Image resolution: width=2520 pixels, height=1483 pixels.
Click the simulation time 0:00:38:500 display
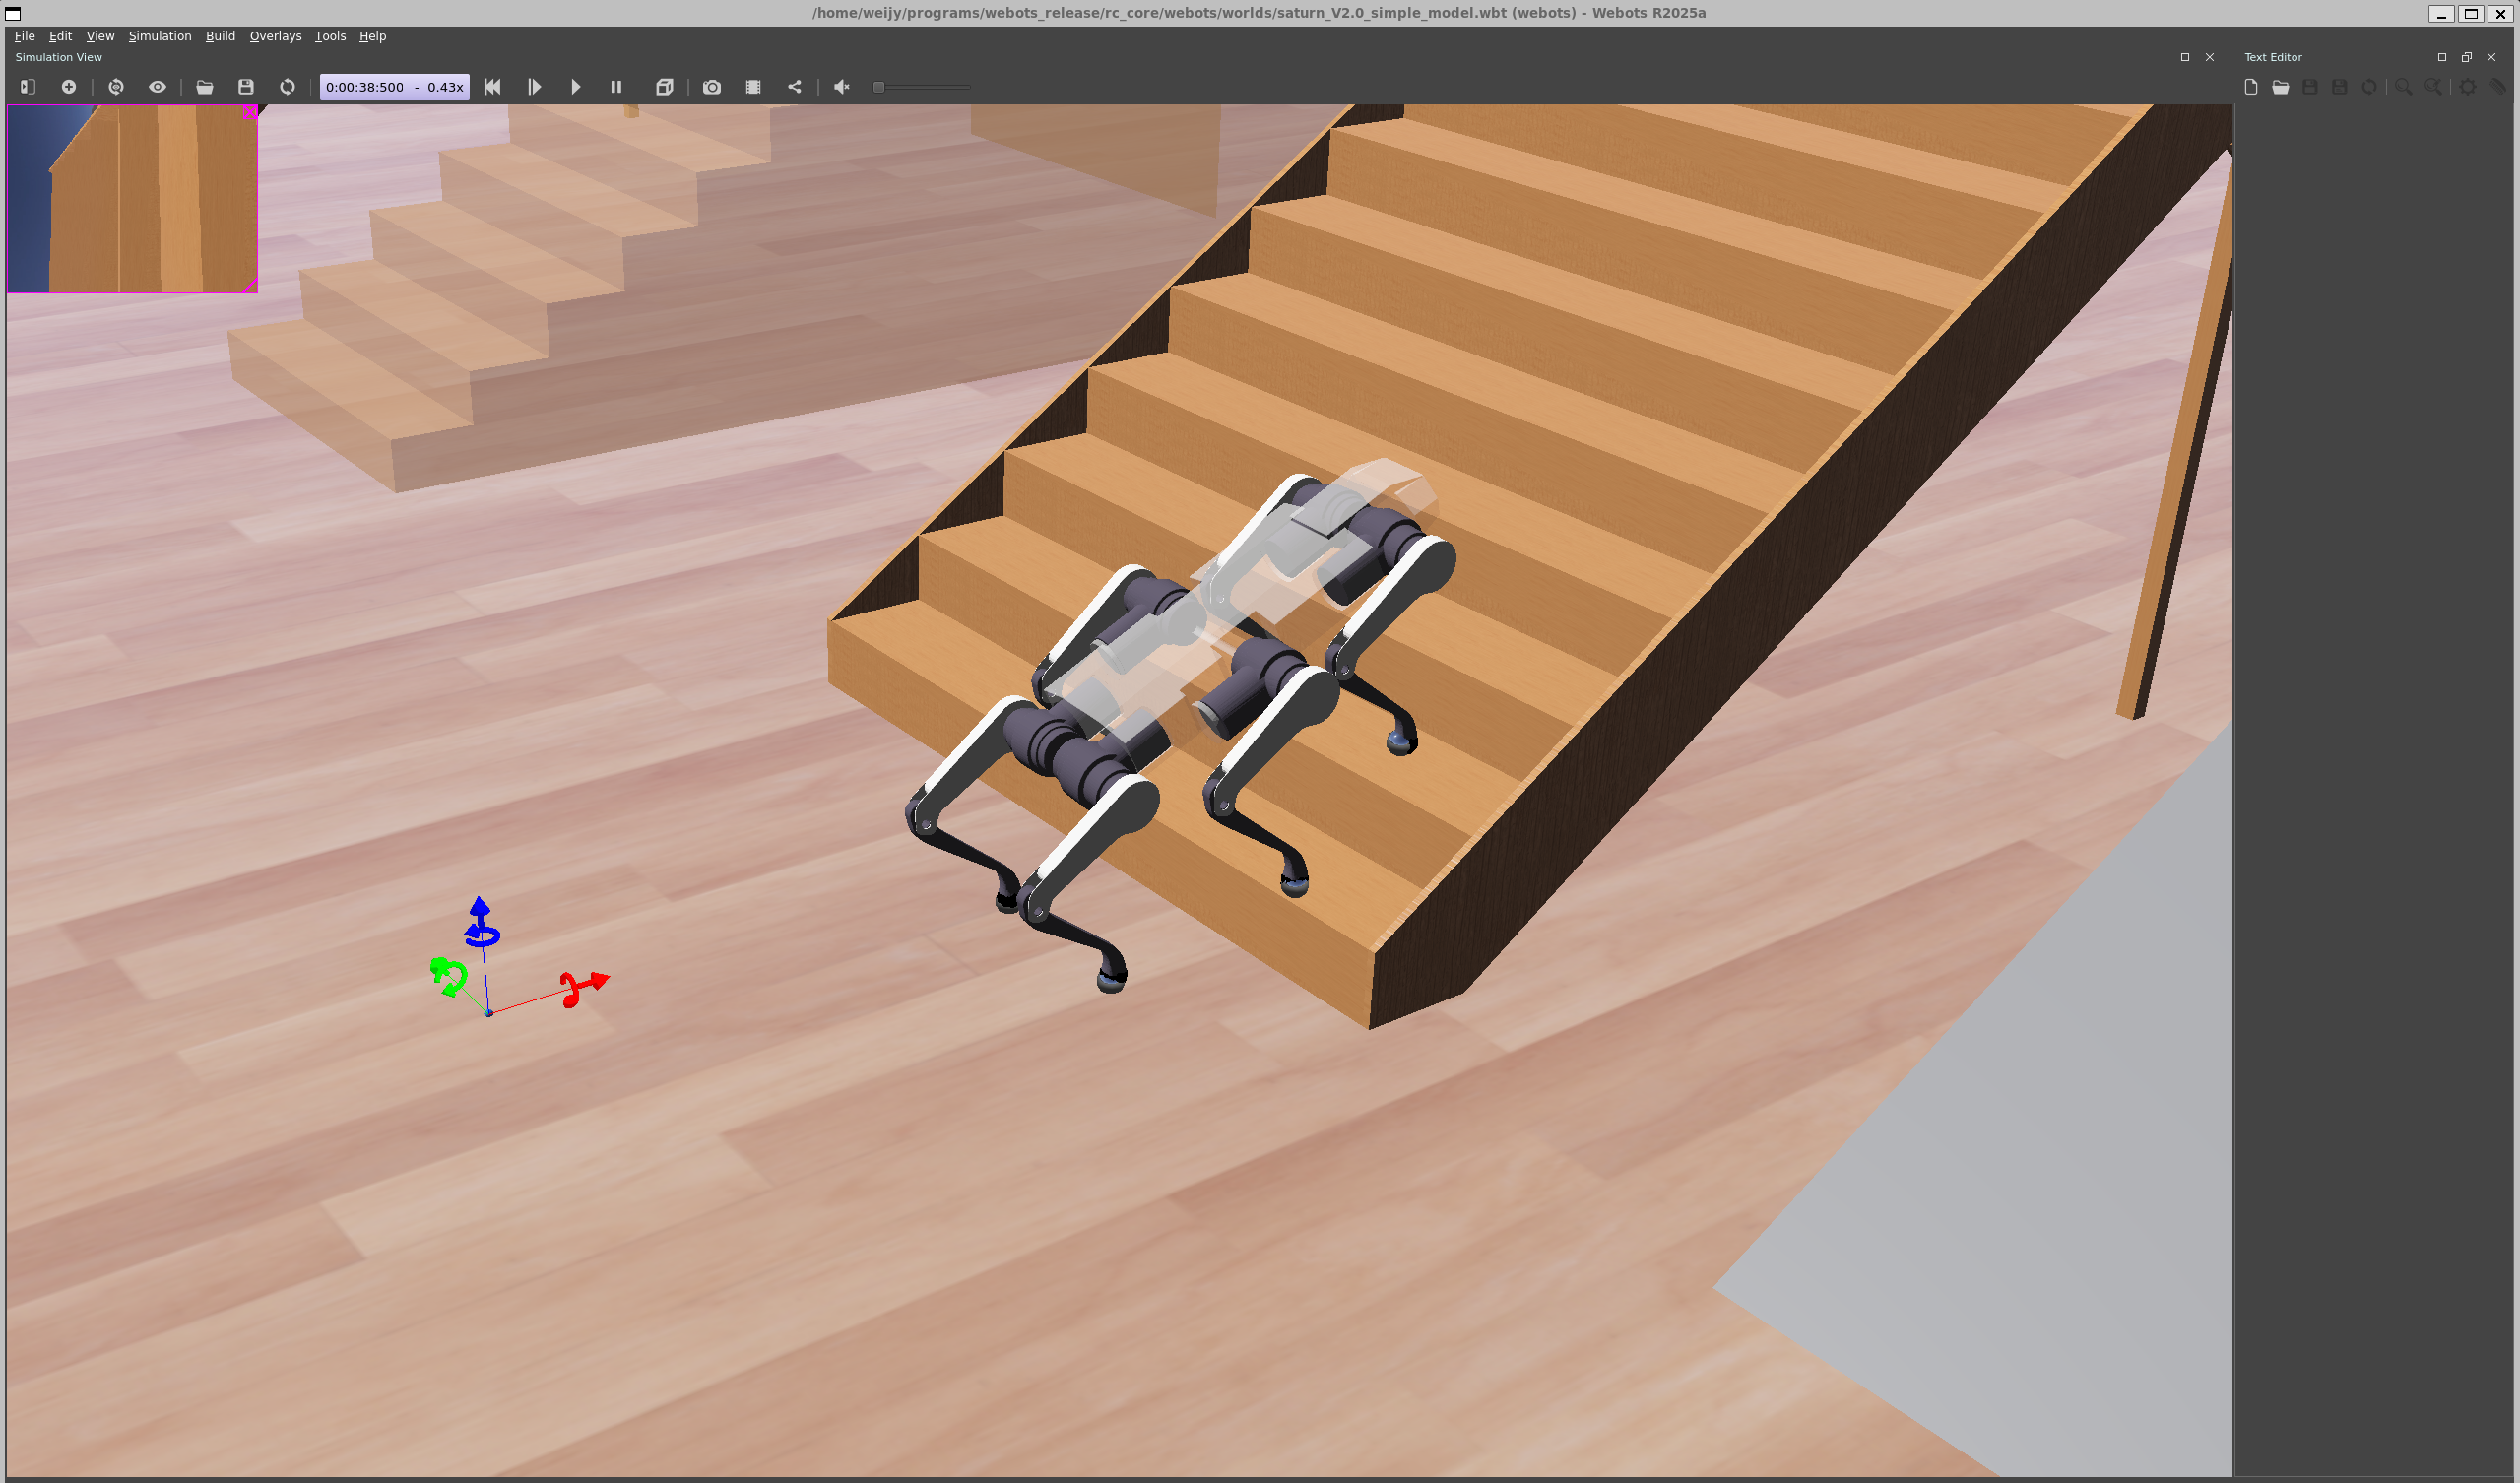pos(394,87)
